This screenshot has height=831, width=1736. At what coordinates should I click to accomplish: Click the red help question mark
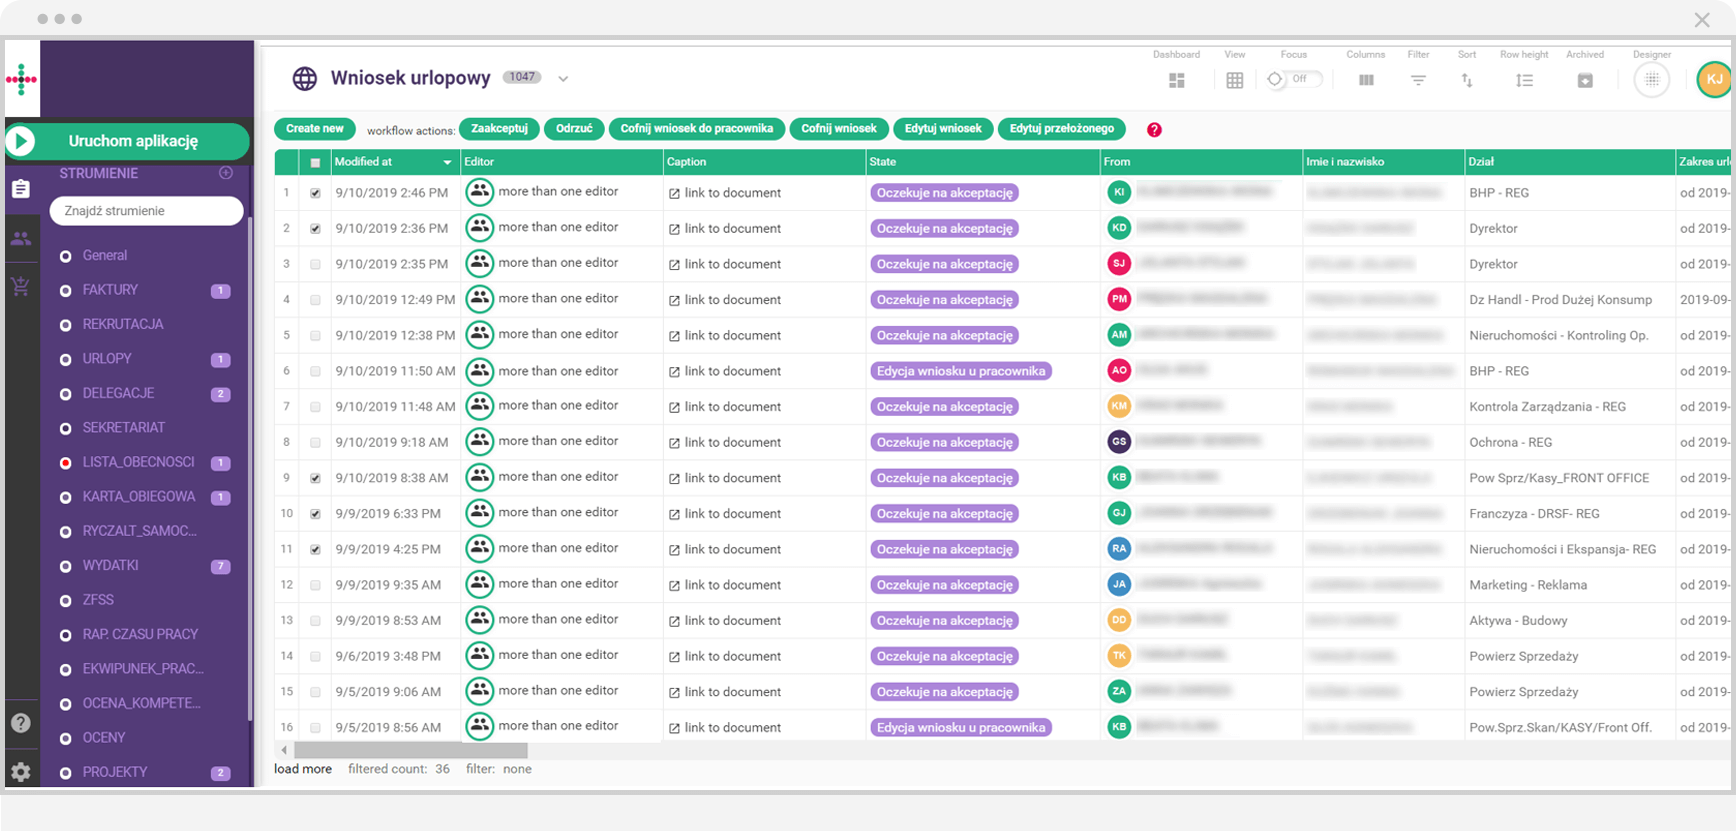click(x=1154, y=130)
